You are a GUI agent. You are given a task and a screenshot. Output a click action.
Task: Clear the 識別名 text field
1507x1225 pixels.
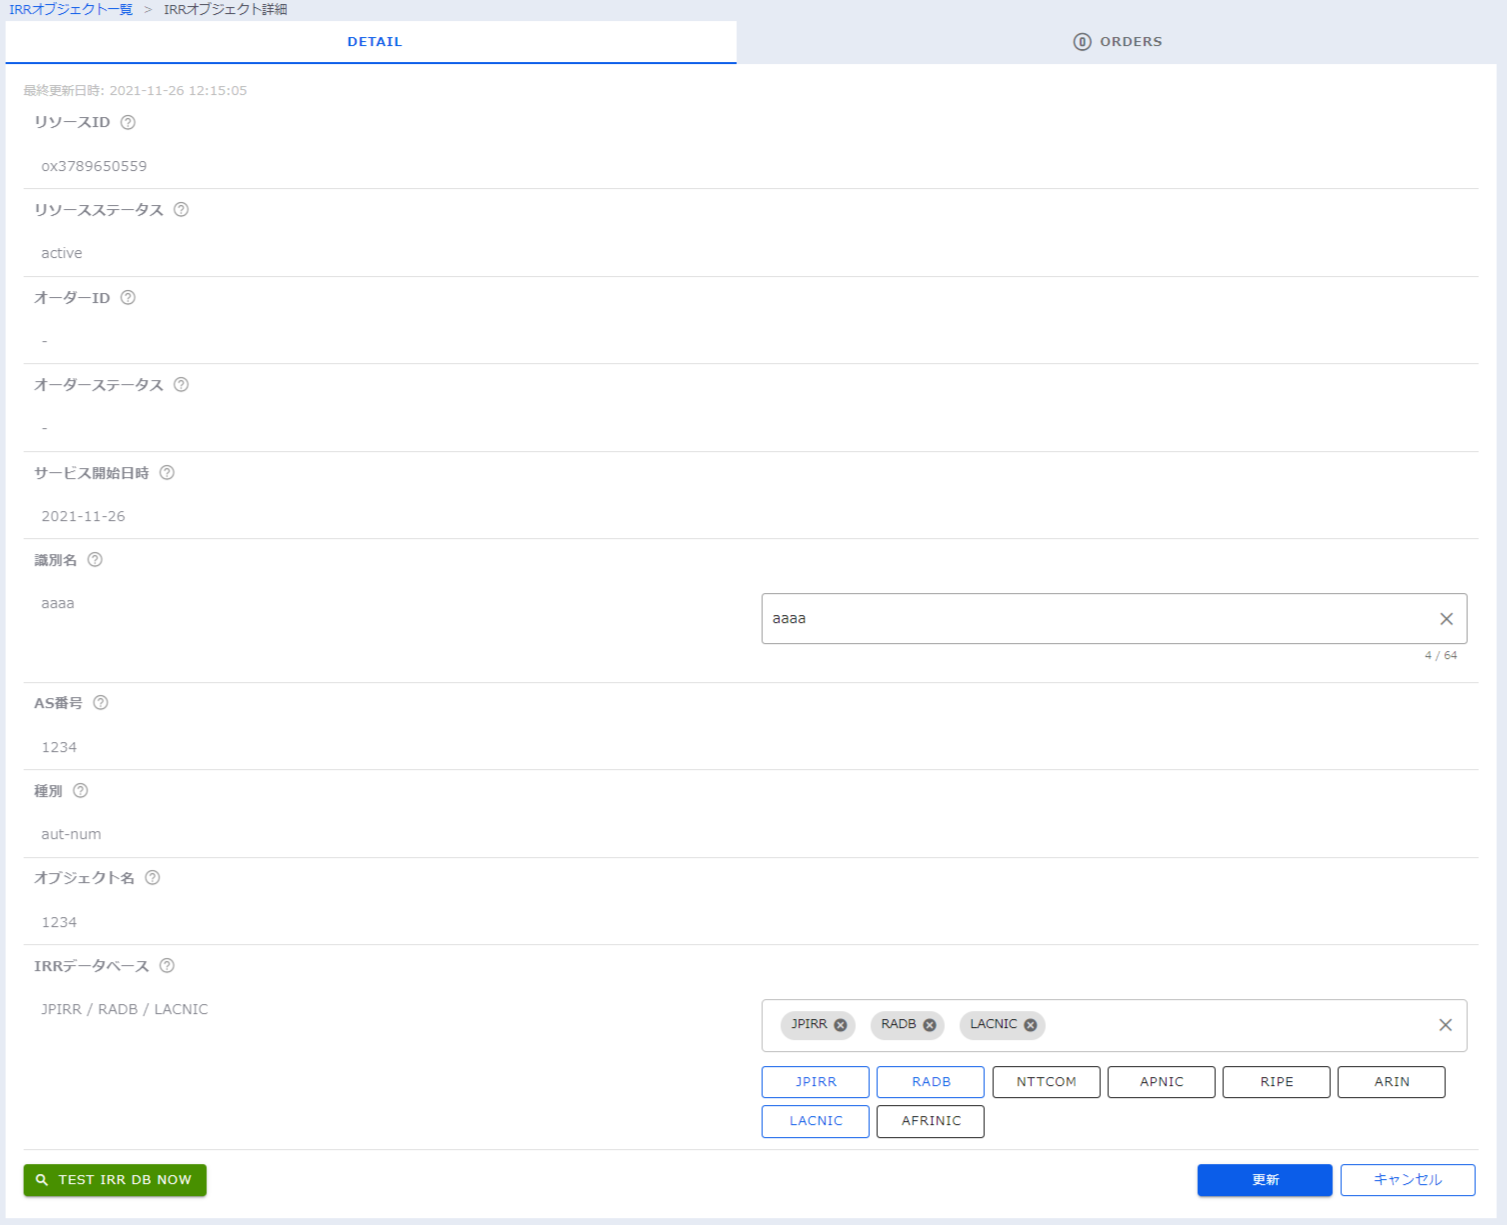tap(1445, 619)
